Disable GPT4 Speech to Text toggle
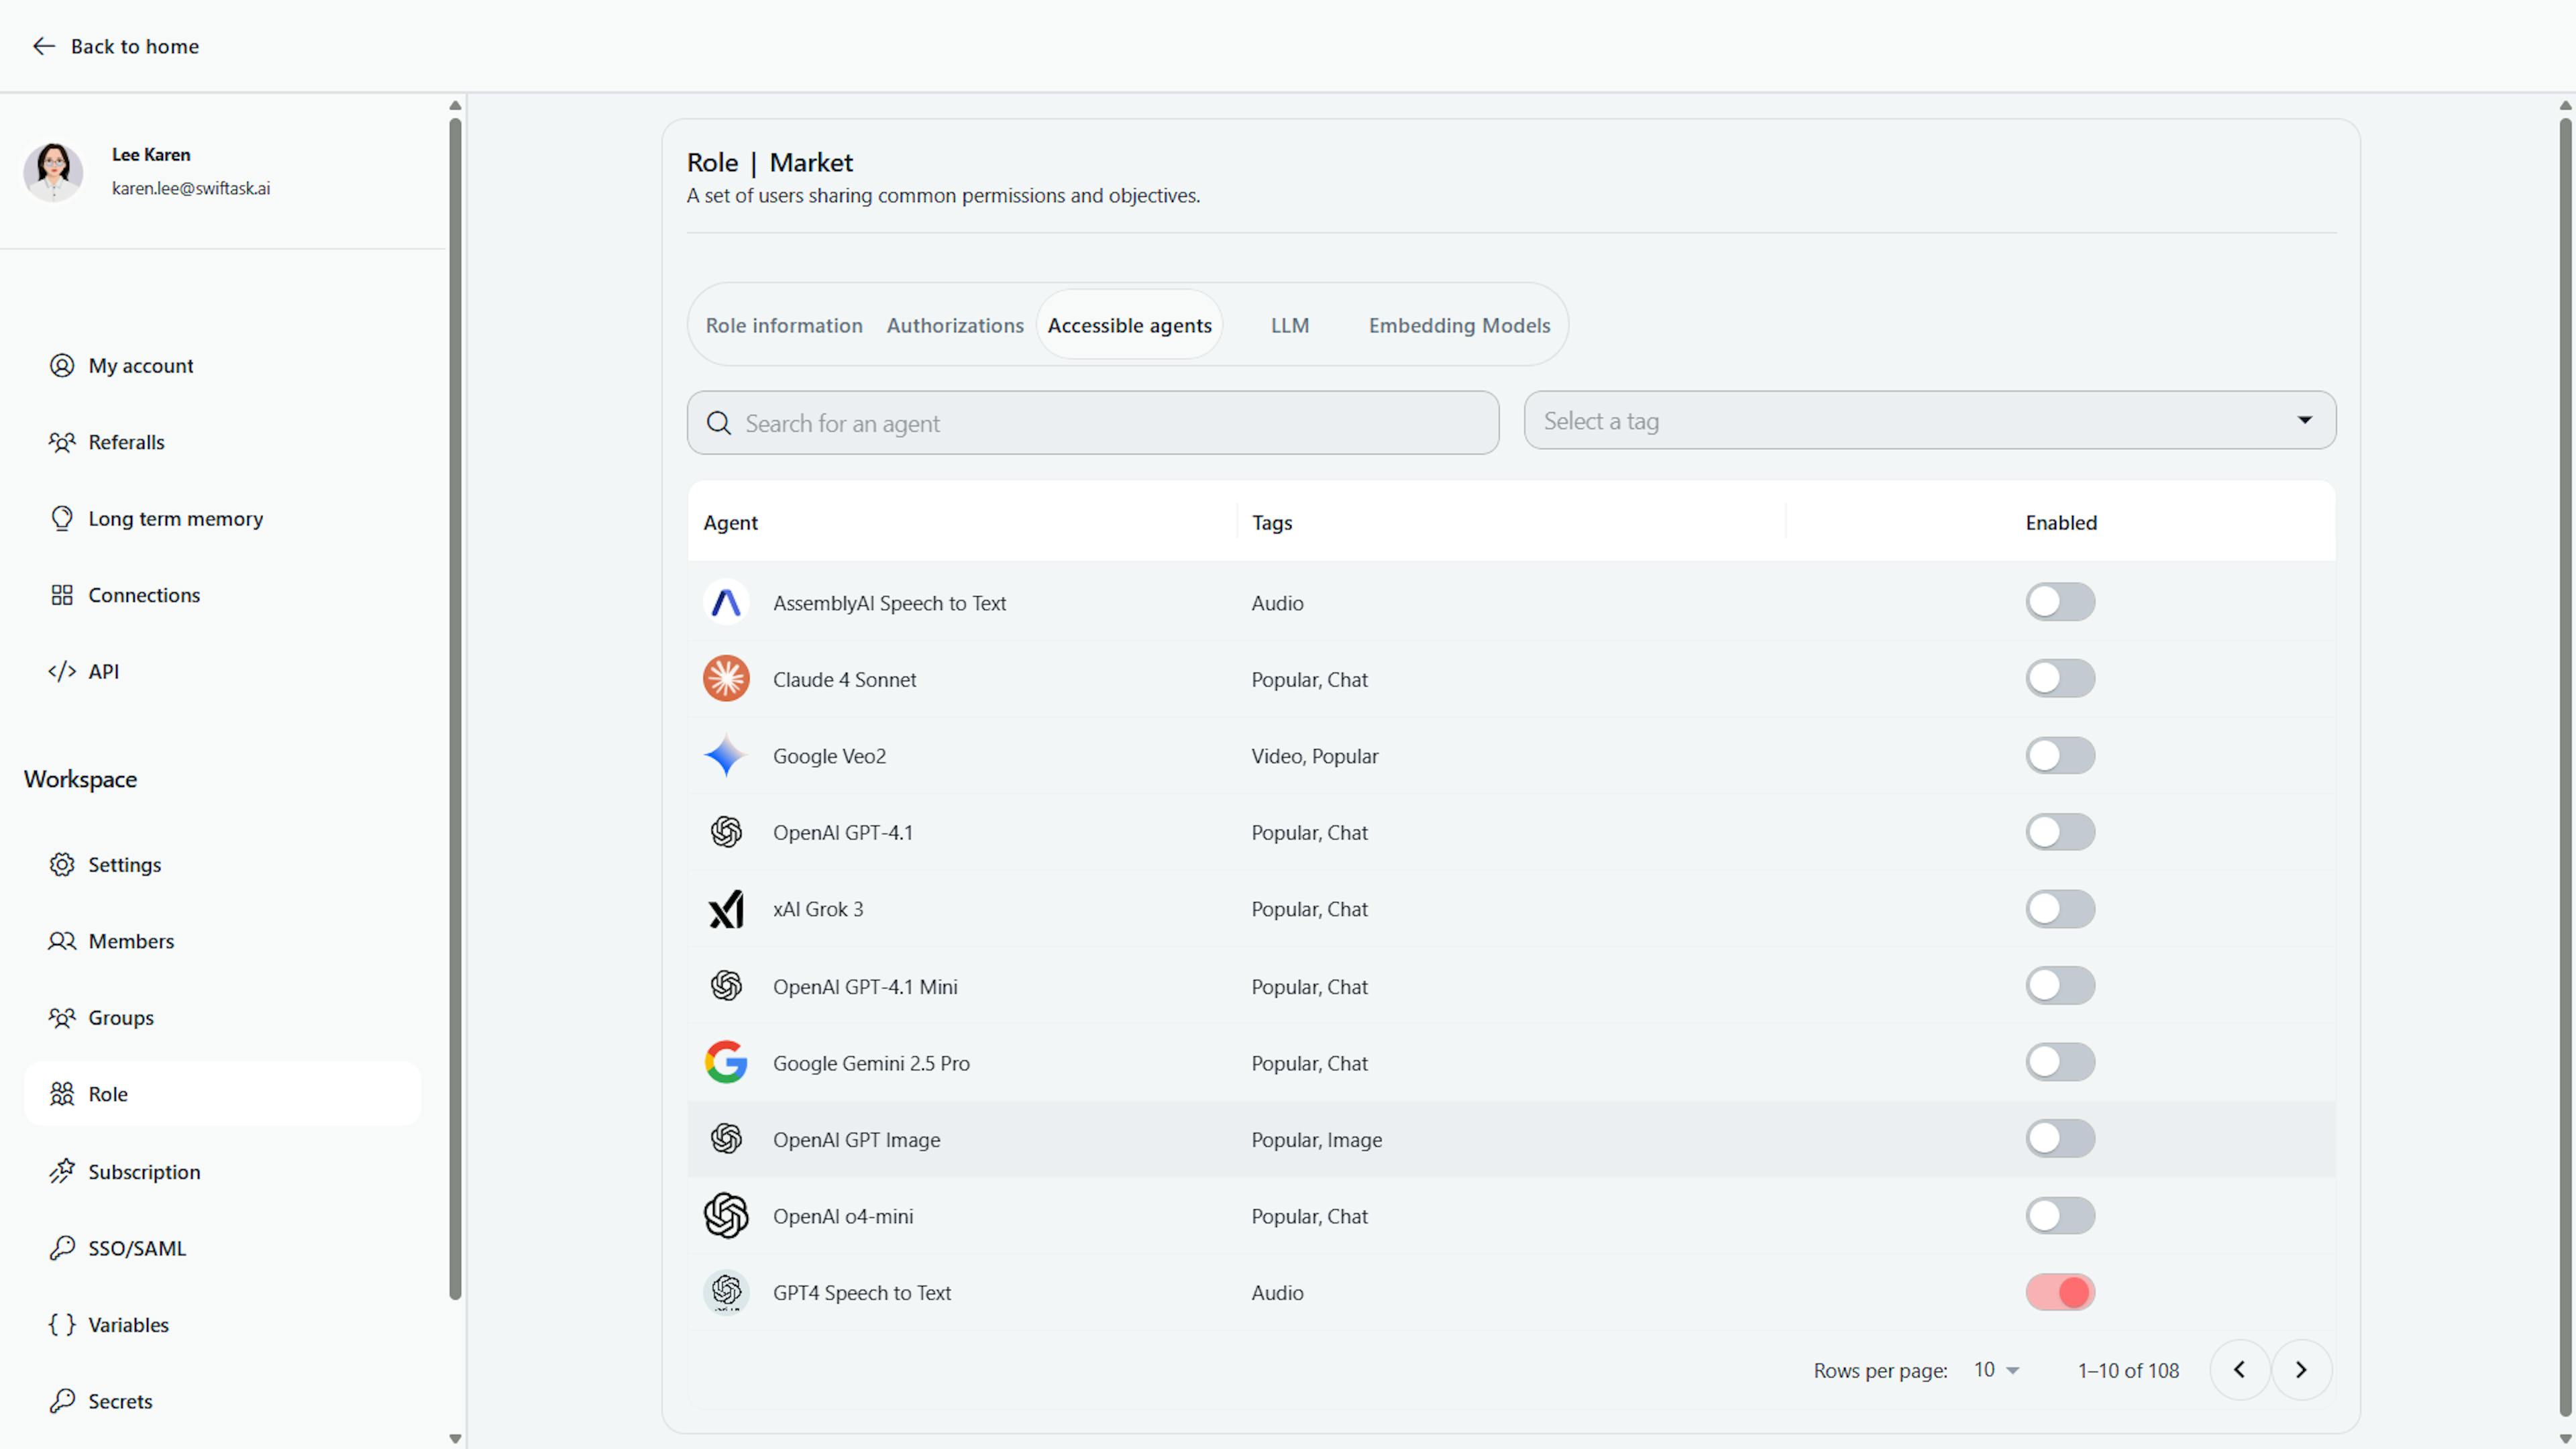 (2060, 1292)
